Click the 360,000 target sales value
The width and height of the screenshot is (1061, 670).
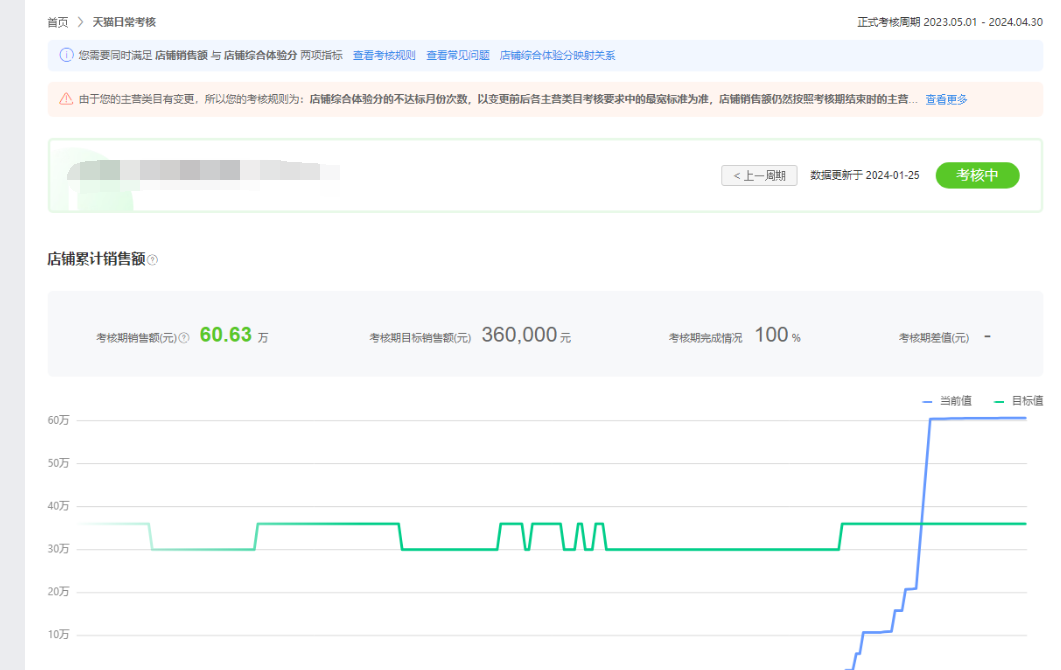518,335
